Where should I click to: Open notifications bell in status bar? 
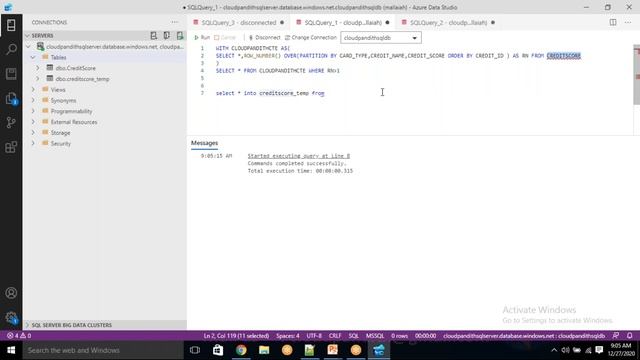[629, 336]
